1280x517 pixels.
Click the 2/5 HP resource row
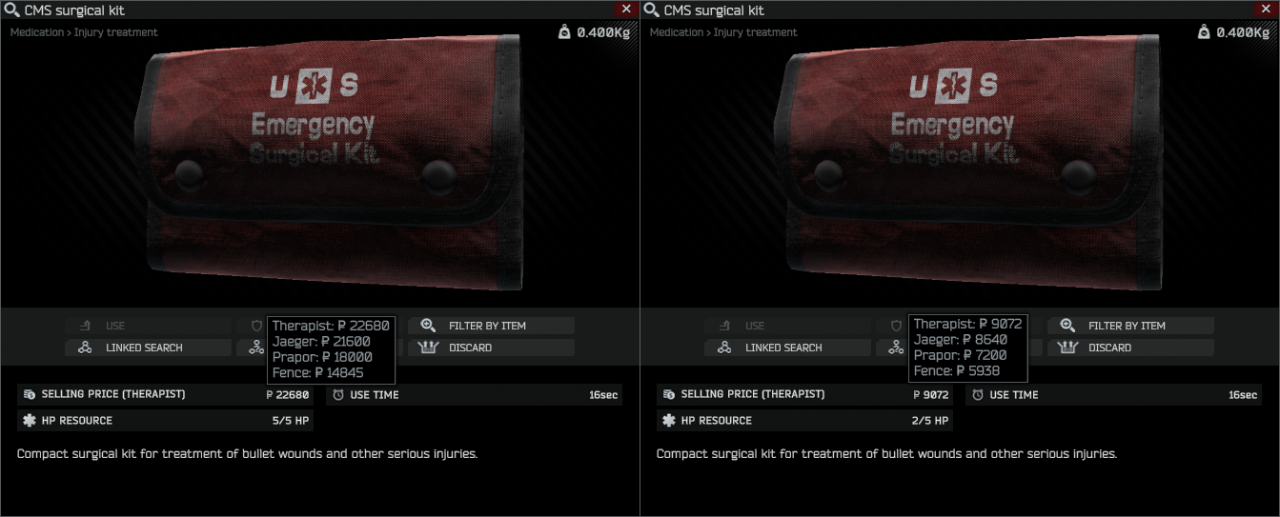click(805, 421)
